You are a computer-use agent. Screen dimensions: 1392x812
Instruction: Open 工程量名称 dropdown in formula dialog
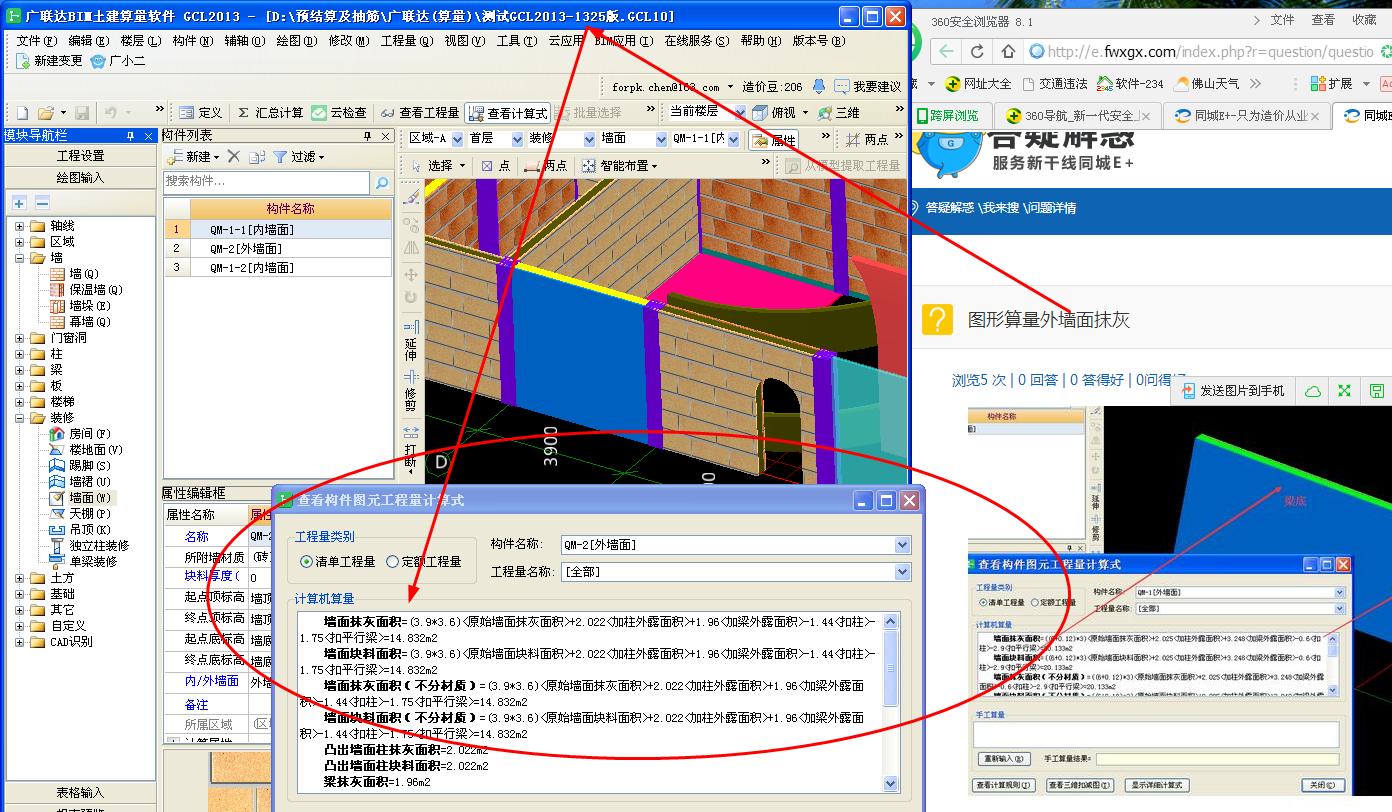click(x=902, y=572)
